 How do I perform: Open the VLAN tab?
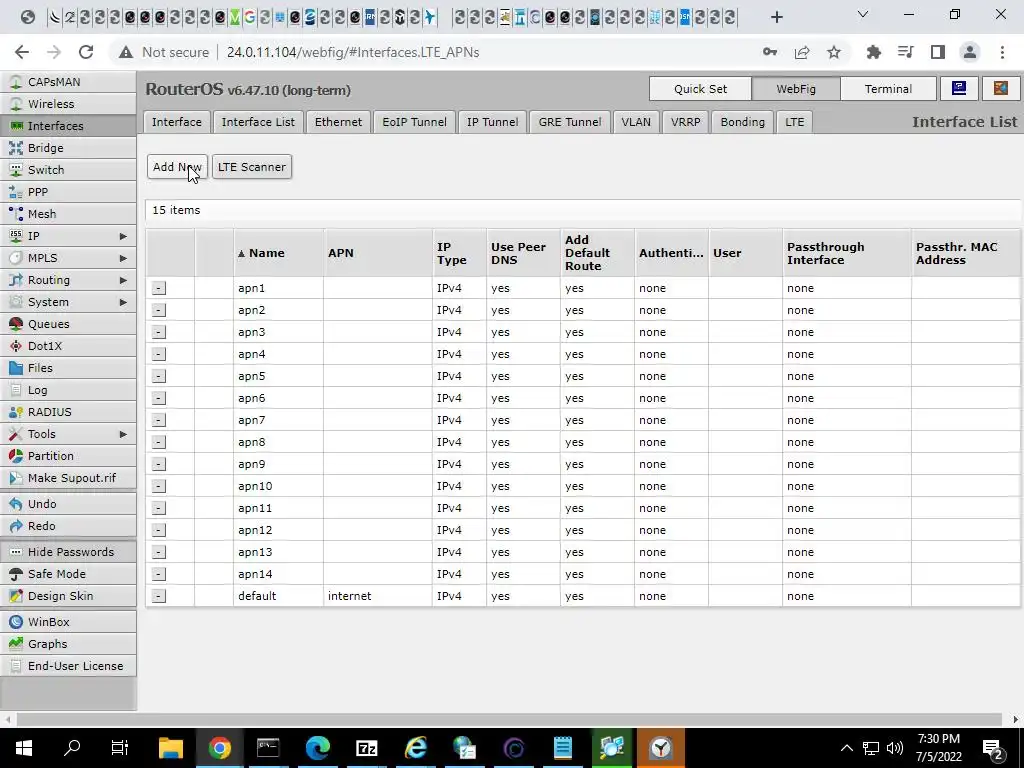click(x=636, y=122)
